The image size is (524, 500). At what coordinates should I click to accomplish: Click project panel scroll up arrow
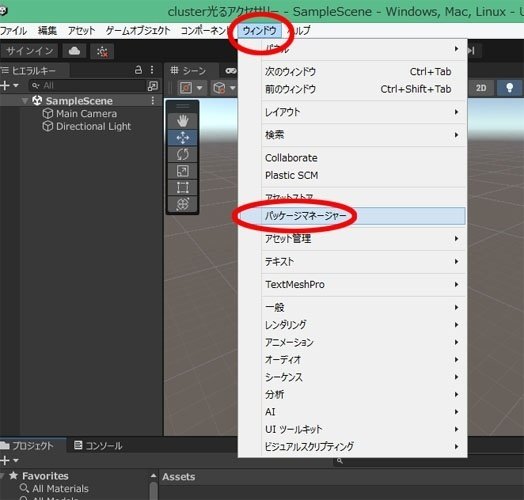(153, 476)
